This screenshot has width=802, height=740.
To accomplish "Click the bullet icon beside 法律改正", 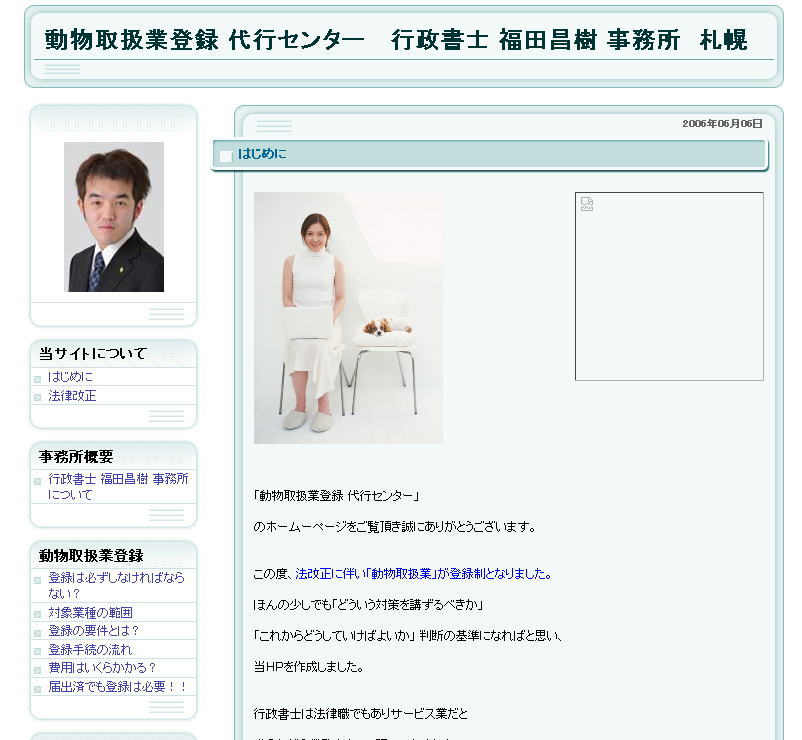I will pos(37,397).
